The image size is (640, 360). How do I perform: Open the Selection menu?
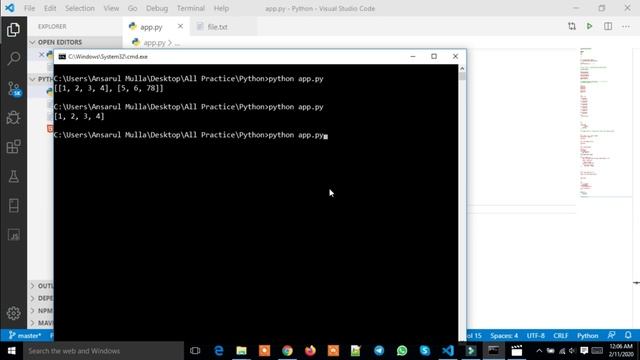(x=80, y=8)
